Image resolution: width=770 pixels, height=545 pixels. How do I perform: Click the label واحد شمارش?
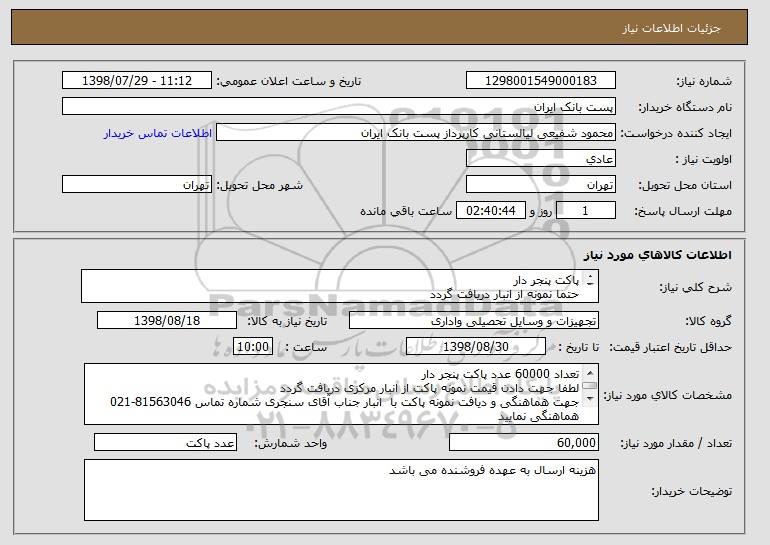click(291, 443)
